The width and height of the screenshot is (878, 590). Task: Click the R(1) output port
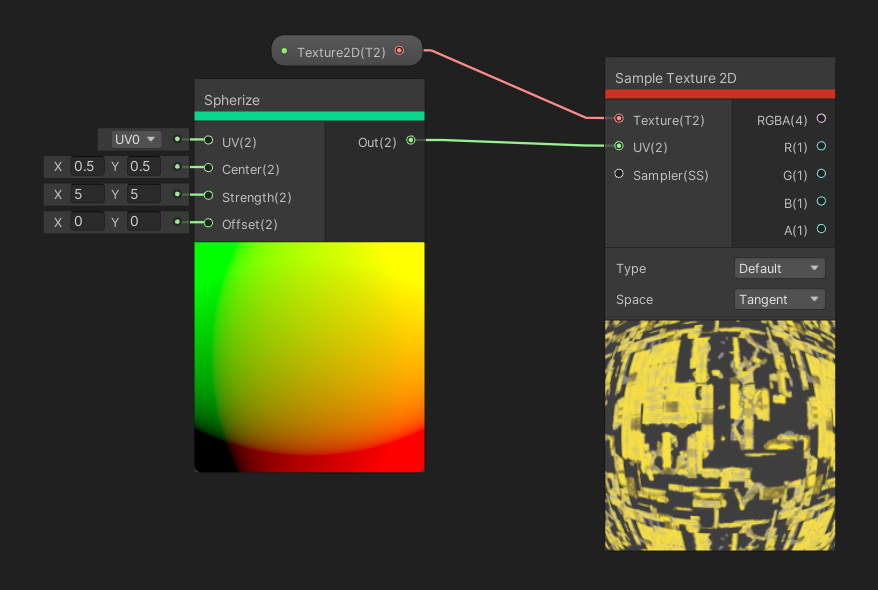pyautogui.click(x=821, y=147)
